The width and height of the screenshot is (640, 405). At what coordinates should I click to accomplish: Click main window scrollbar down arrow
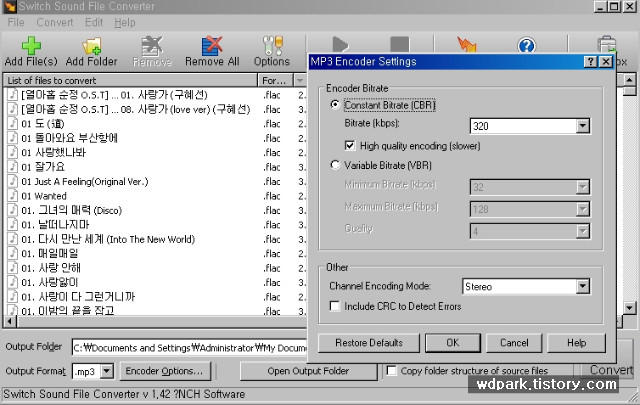click(x=629, y=308)
